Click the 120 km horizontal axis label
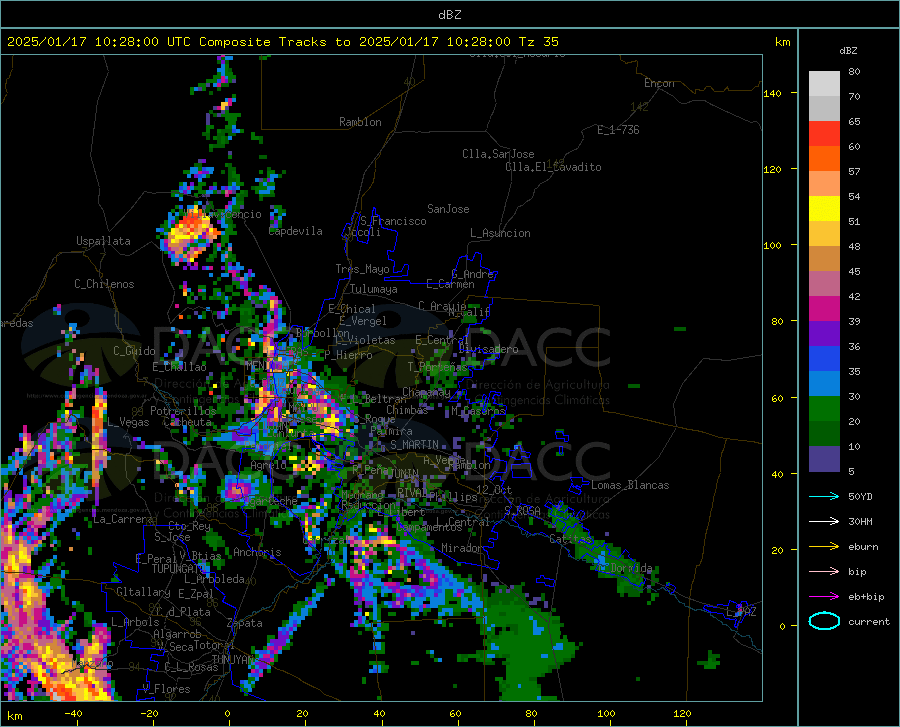Image resolution: width=900 pixels, height=727 pixels. [x=682, y=713]
